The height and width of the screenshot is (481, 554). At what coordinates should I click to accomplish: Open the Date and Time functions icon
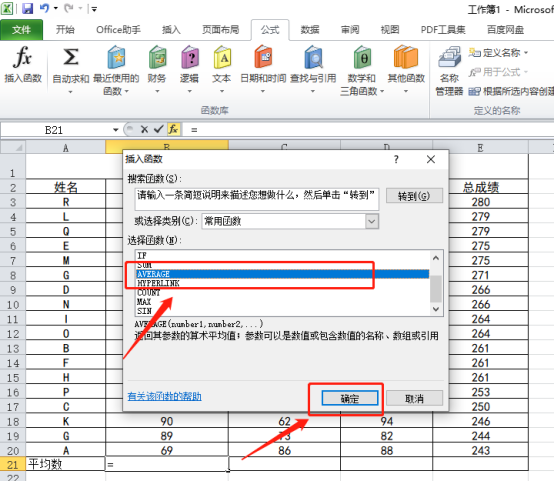[263, 57]
